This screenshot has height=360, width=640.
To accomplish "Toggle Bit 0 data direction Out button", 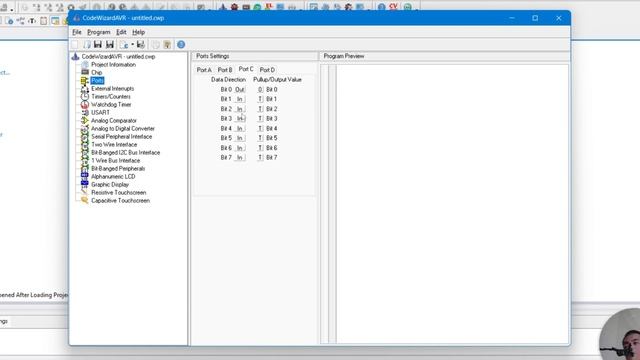I will [x=240, y=89].
